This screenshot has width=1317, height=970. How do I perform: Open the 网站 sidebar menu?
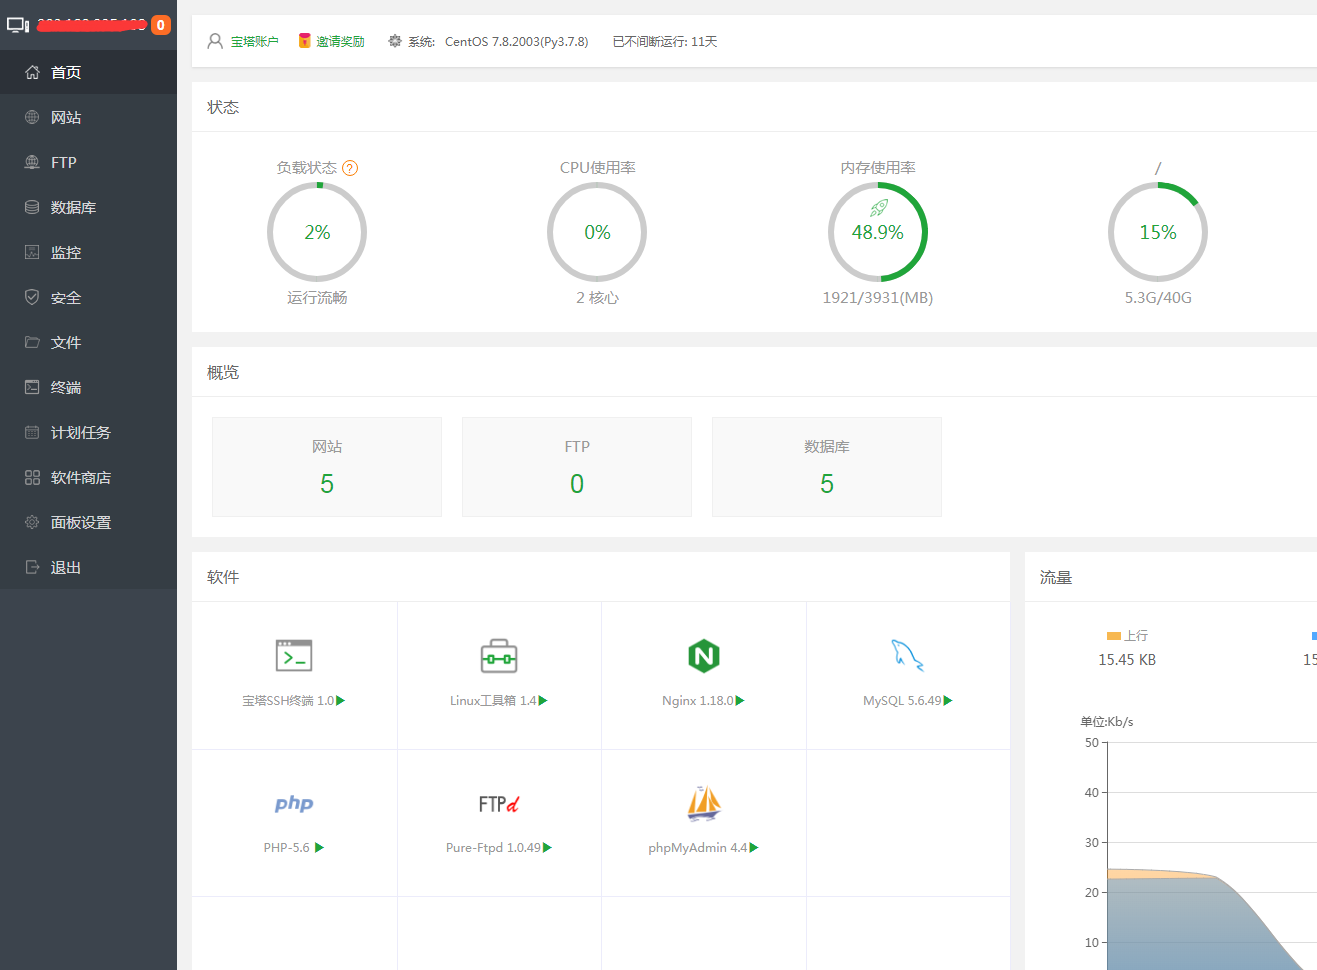88,117
